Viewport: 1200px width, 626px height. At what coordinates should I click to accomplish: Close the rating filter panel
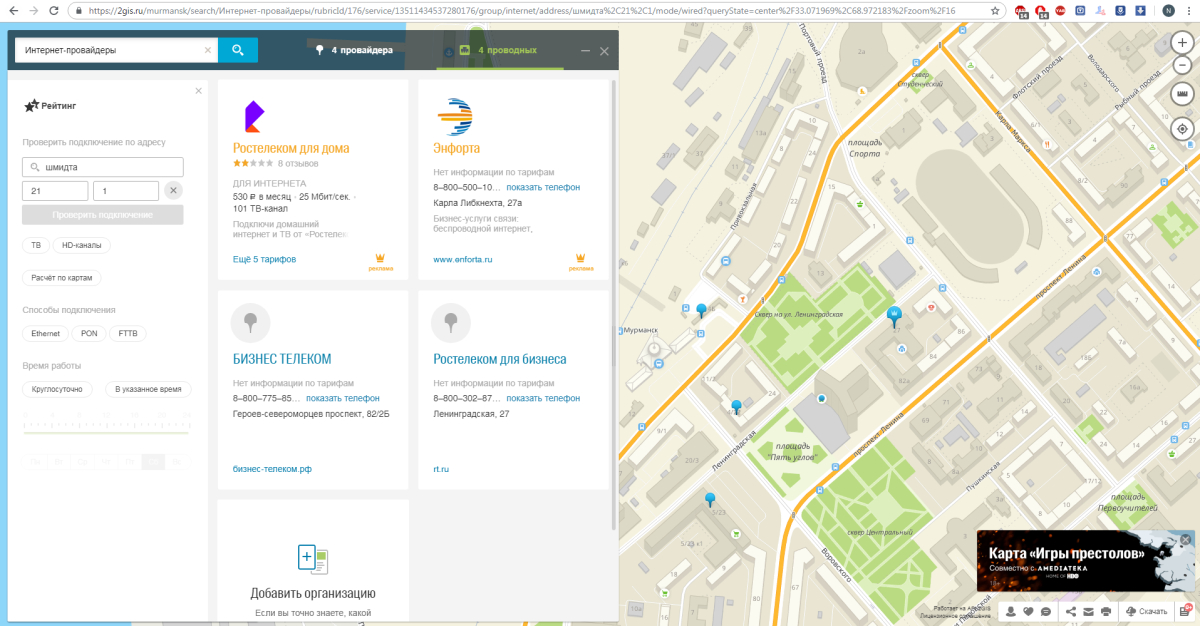[198, 91]
